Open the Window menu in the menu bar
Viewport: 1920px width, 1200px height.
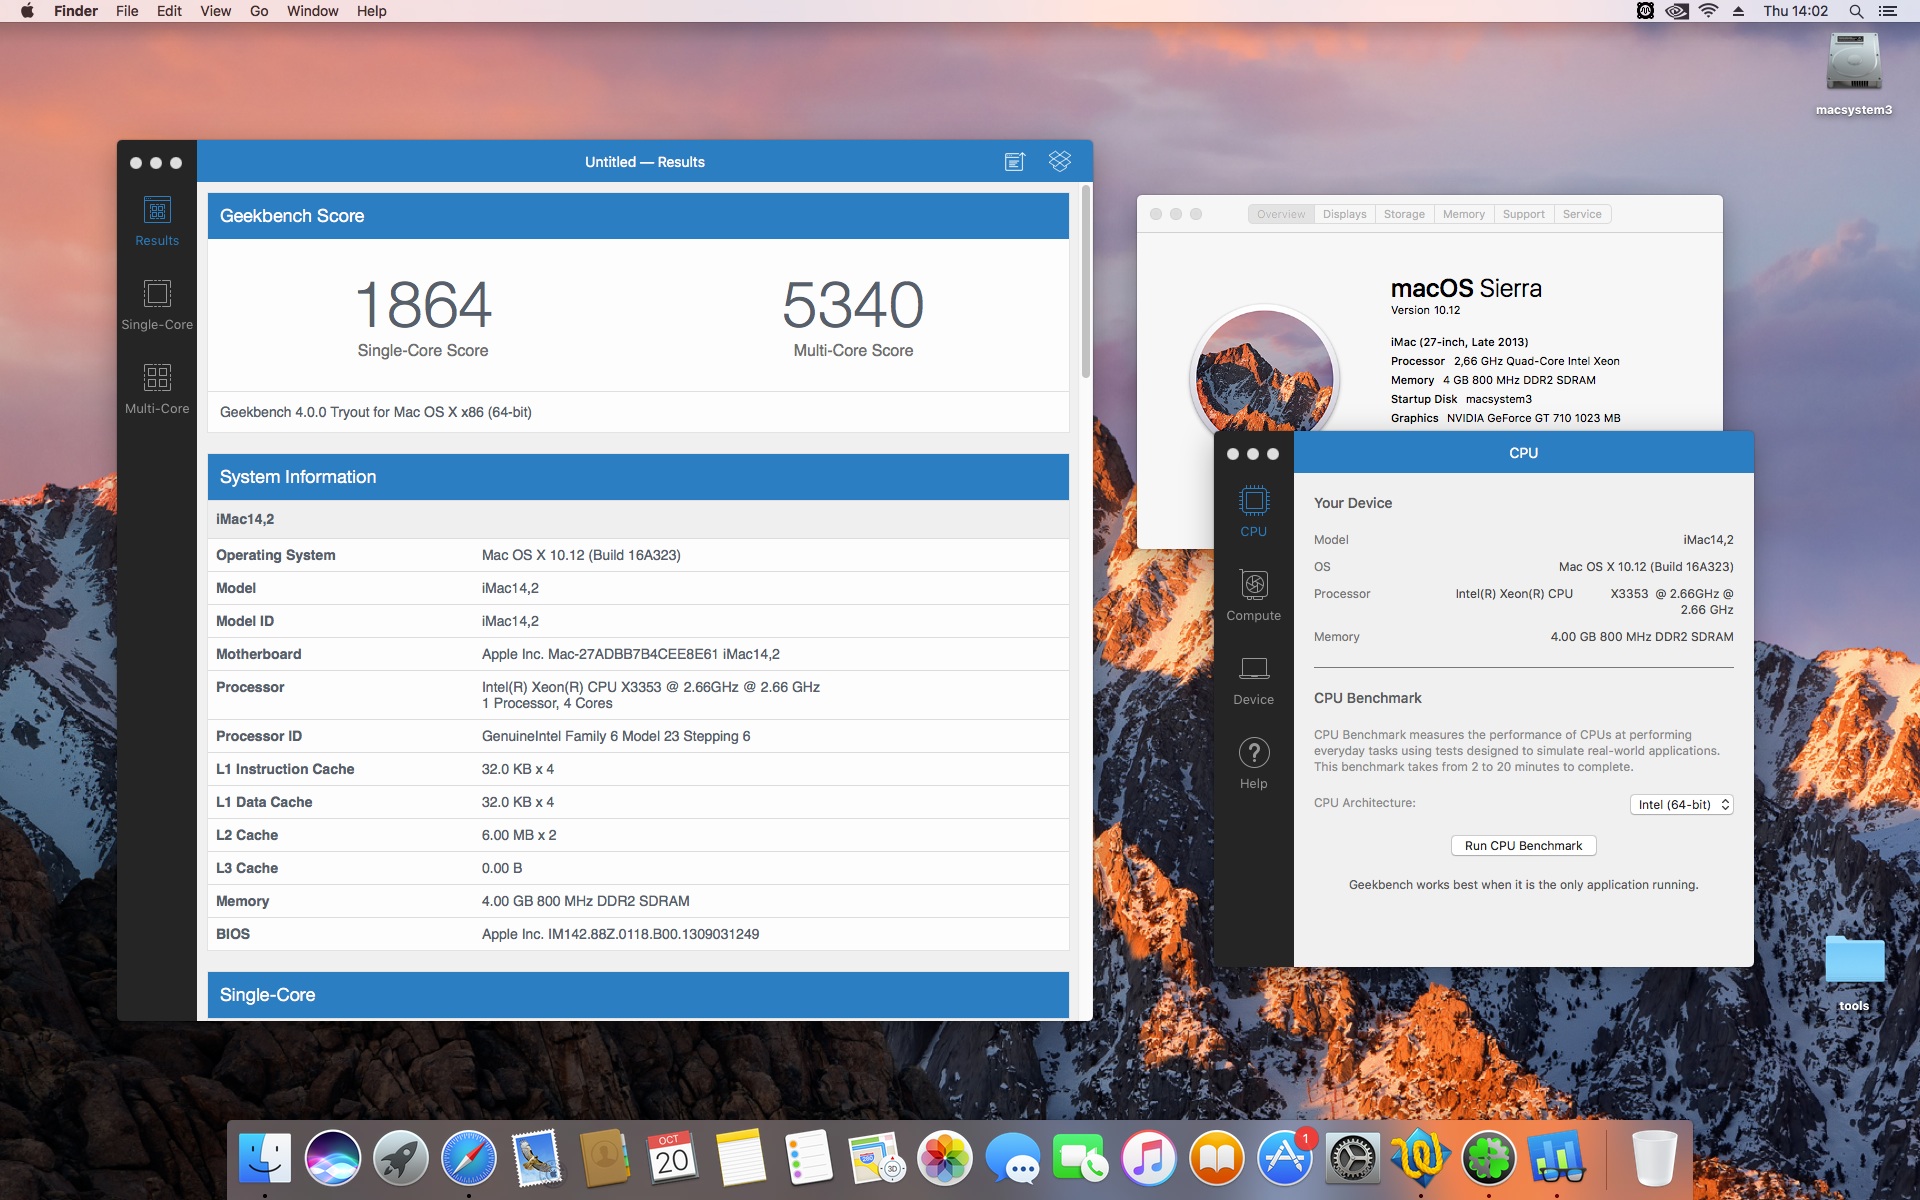tap(312, 11)
